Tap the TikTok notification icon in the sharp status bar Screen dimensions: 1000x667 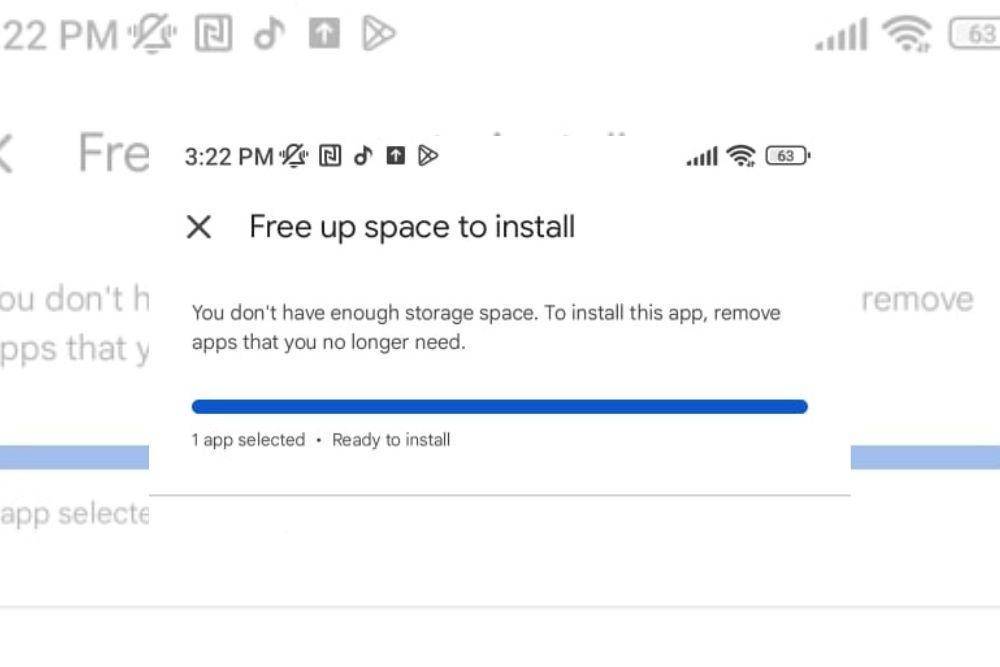coord(363,156)
